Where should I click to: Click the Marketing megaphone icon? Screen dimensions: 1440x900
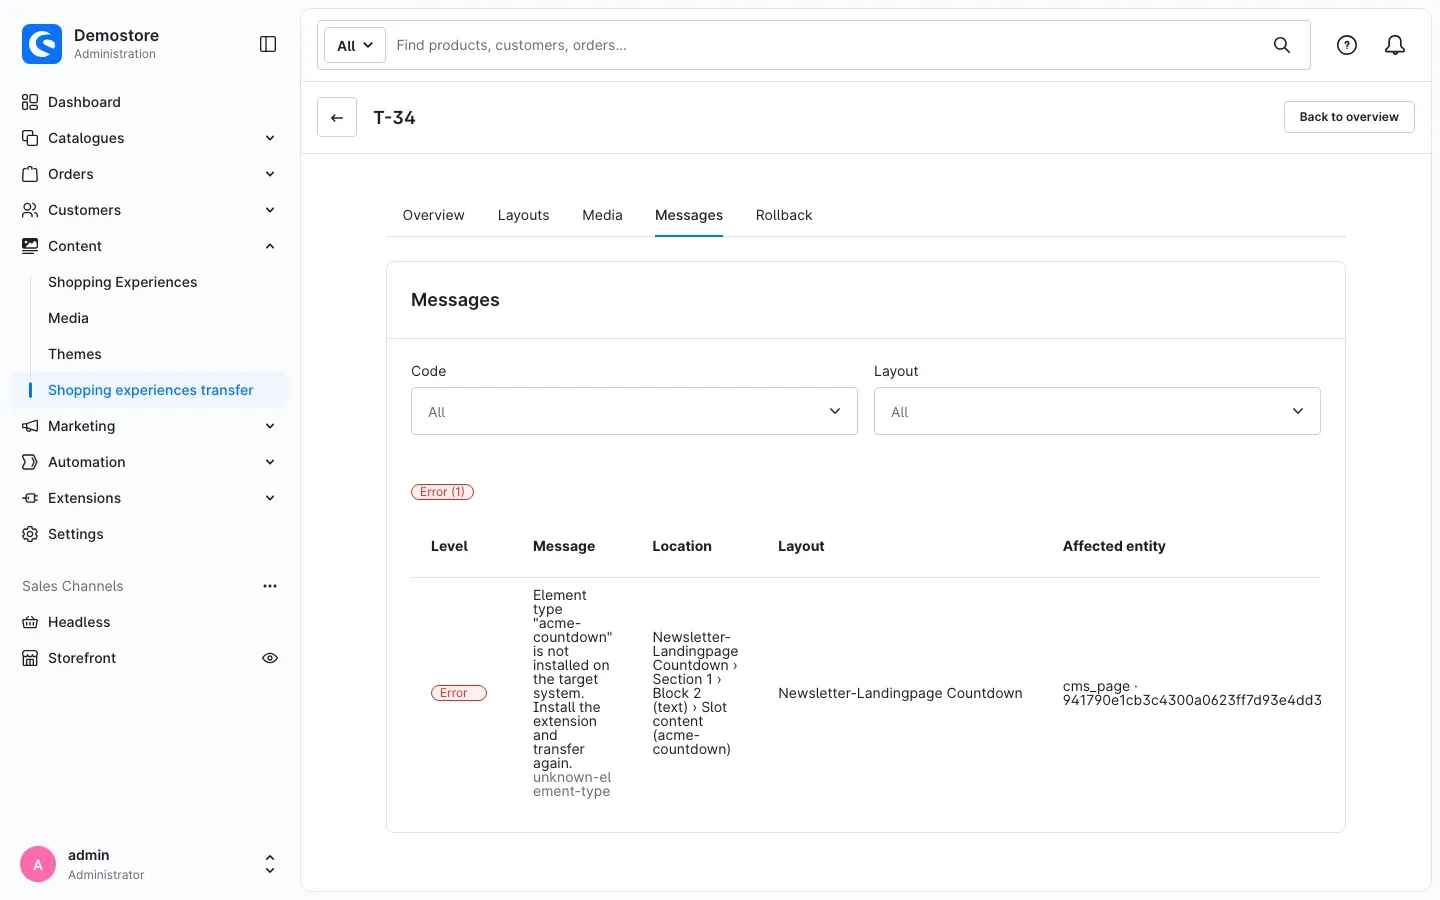tap(30, 426)
